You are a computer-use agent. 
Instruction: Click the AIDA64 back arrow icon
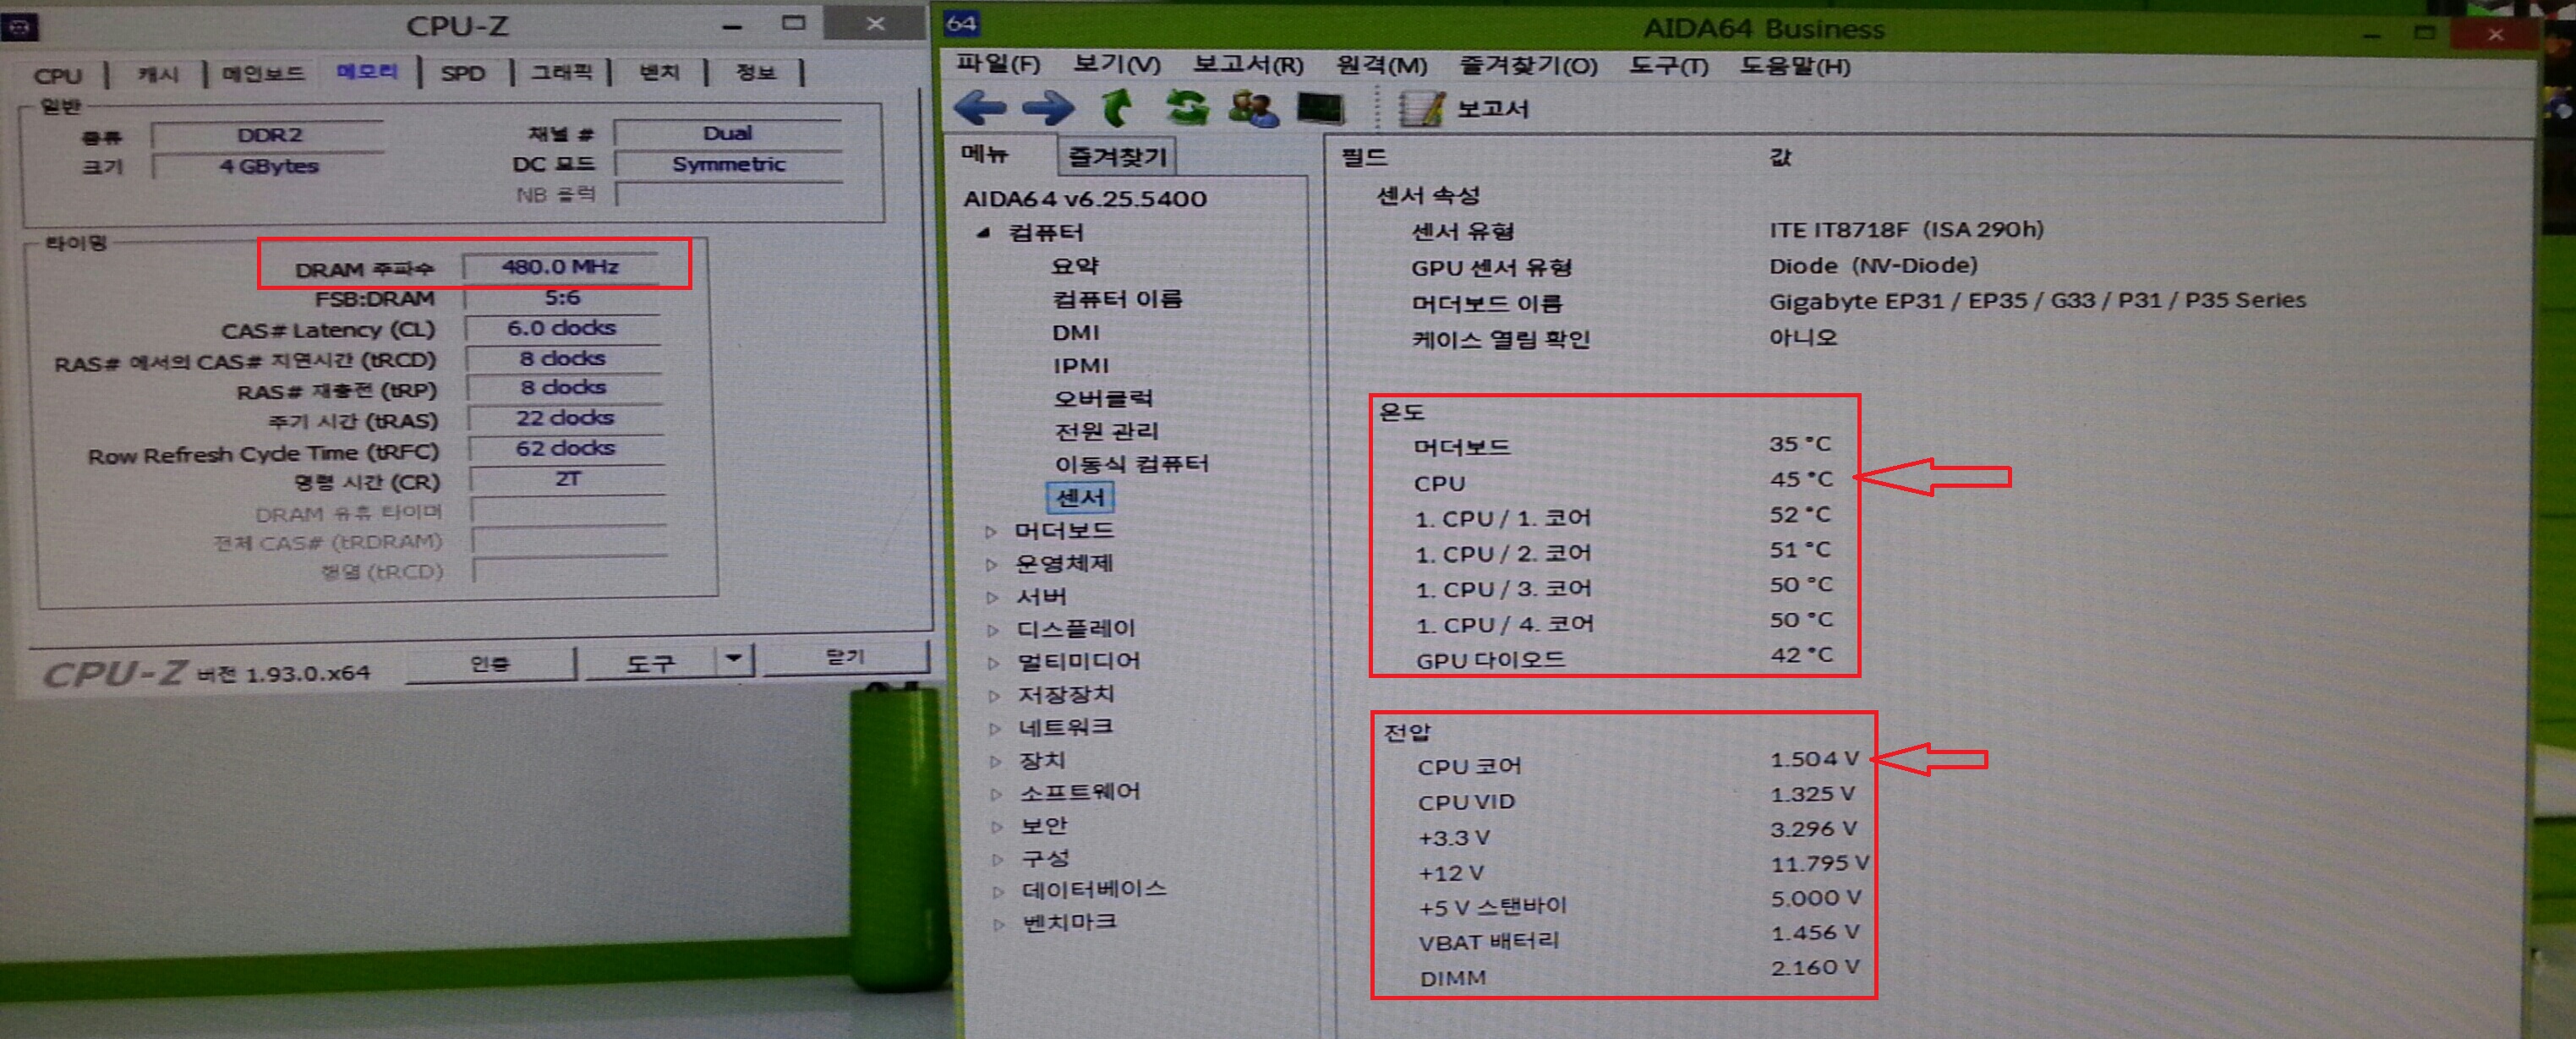(980, 107)
